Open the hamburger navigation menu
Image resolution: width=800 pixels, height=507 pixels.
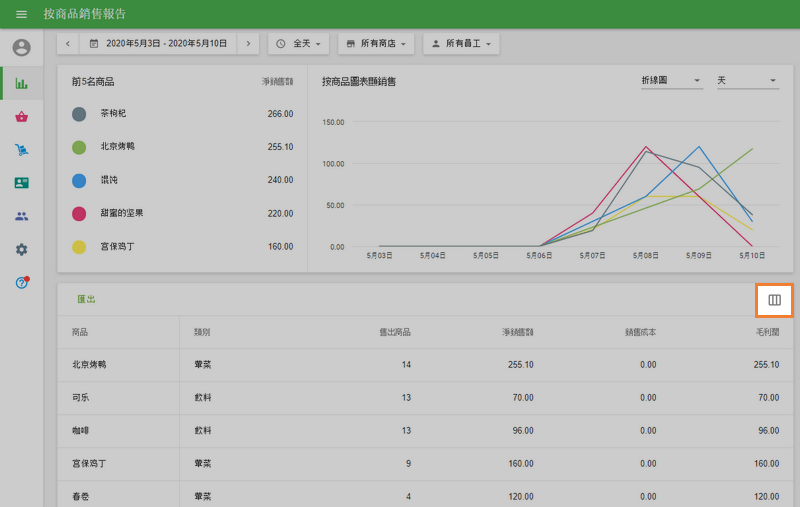21,14
